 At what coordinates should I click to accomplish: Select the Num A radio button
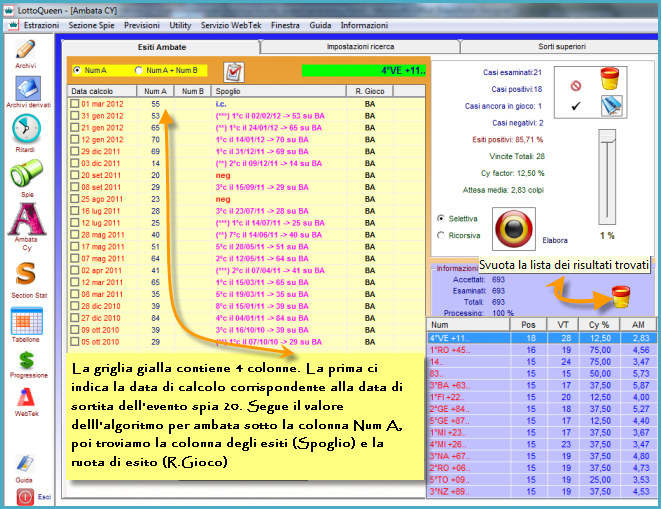[x=77, y=70]
